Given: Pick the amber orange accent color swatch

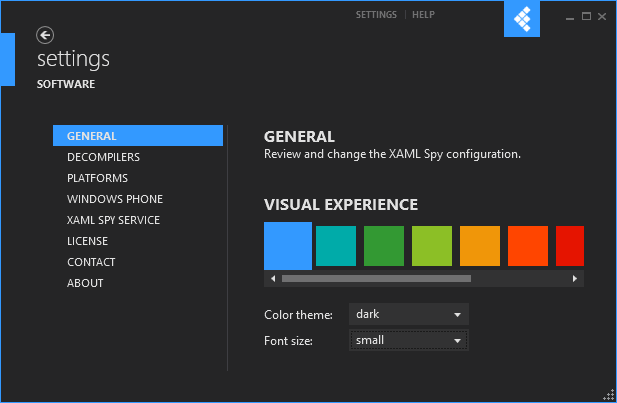Looking at the screenshot, I should [480, 246].
